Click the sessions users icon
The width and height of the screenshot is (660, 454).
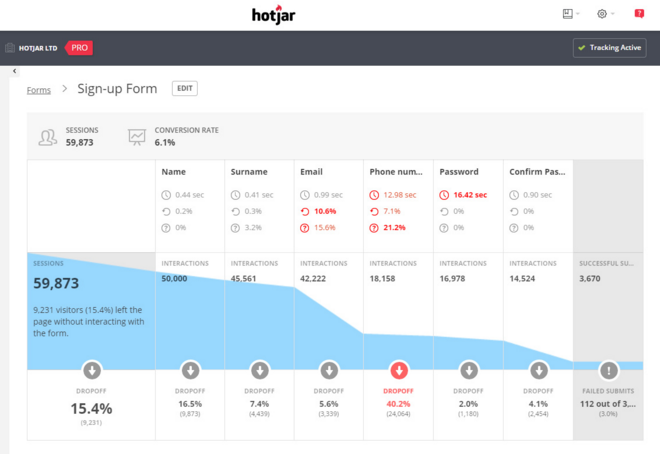pyautogui.click(x=48, y=137)
